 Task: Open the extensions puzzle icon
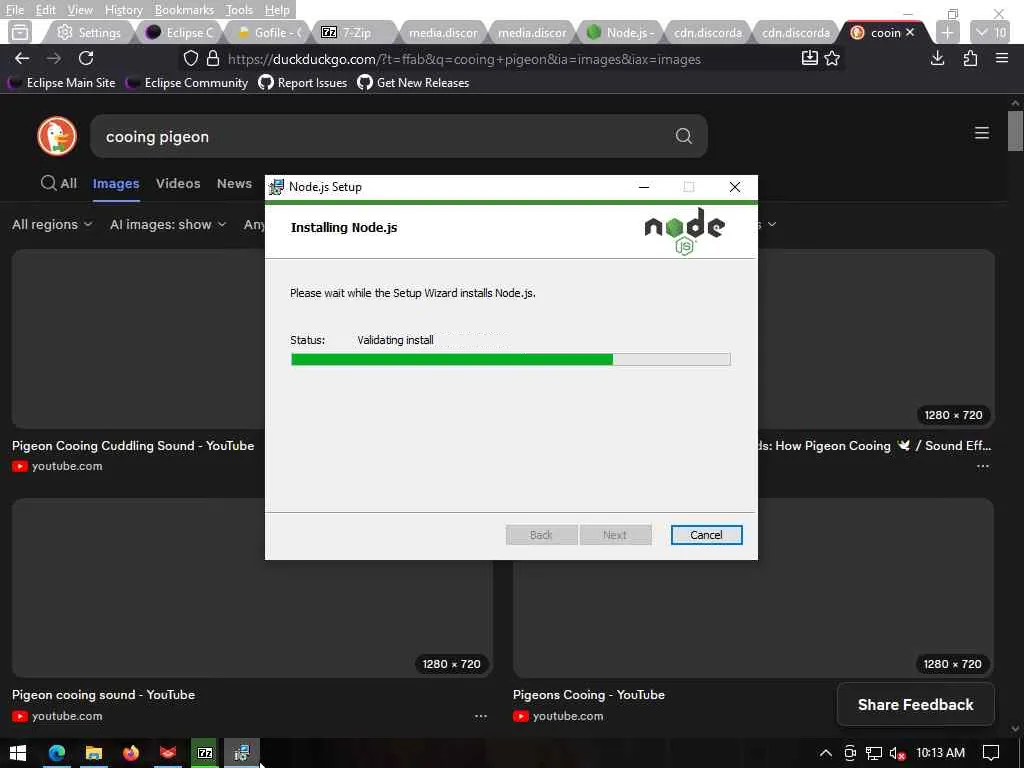tap(970, 58)
